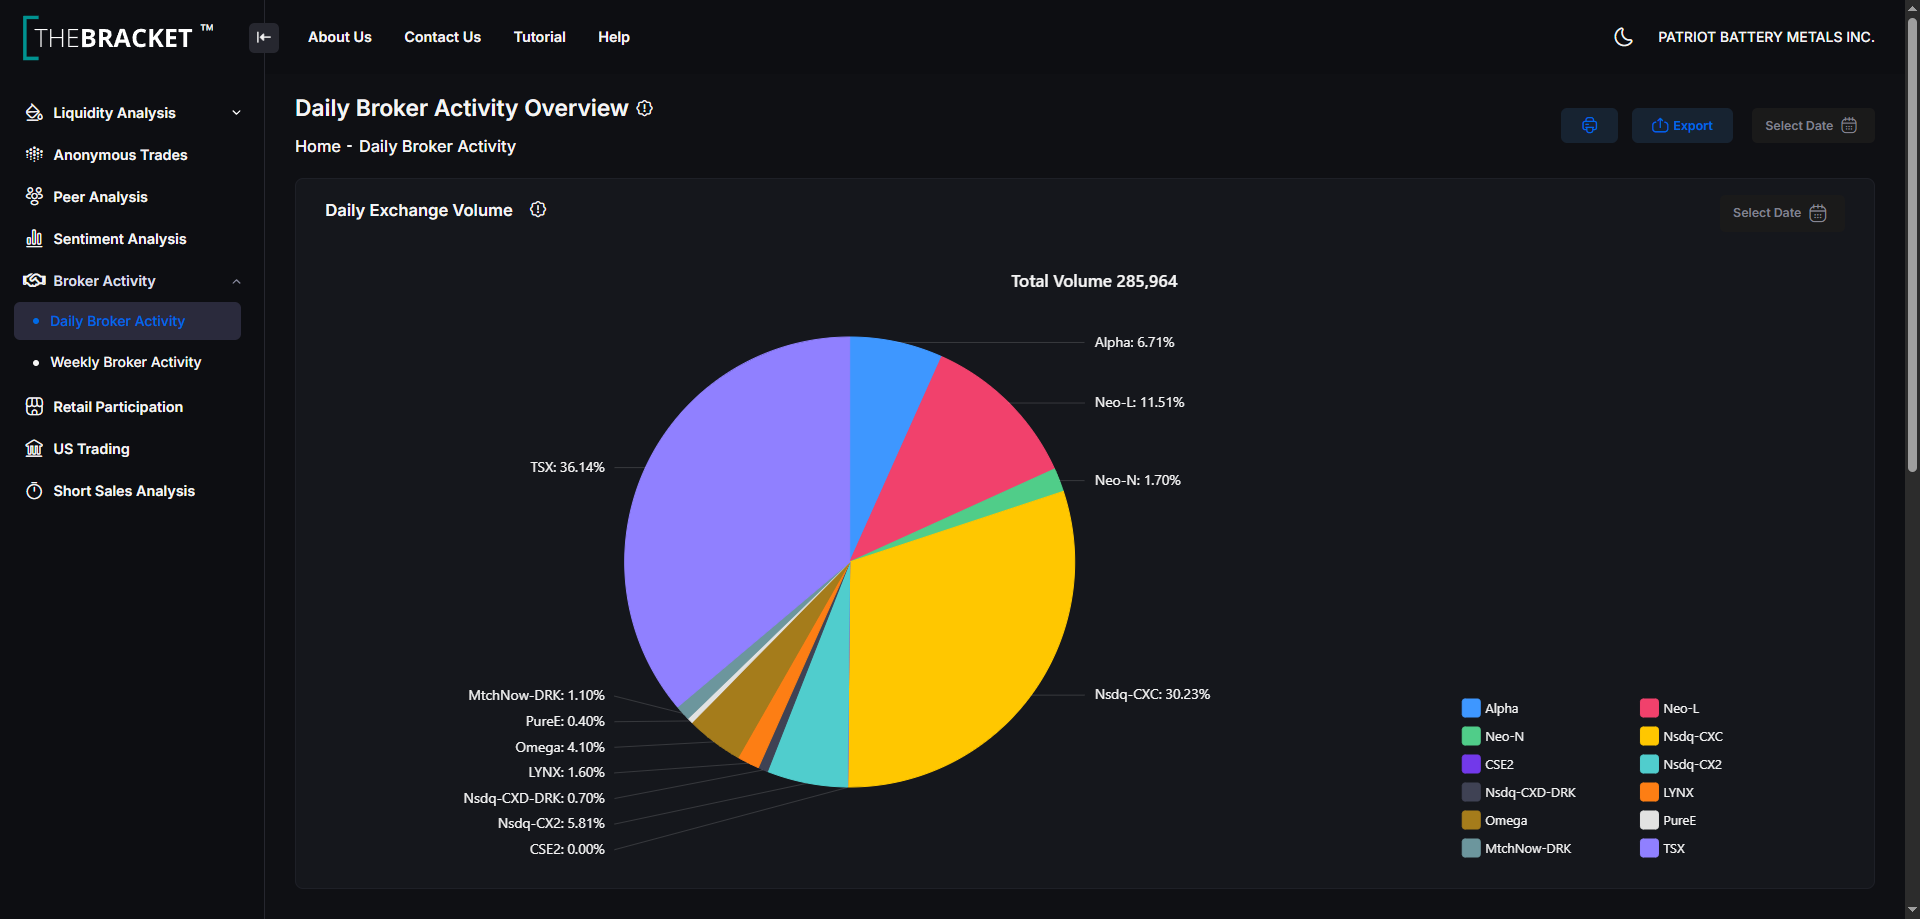Toggle Neo-N legend swatch
The width and height of the screenshot is (1920, 919).
1471,736
